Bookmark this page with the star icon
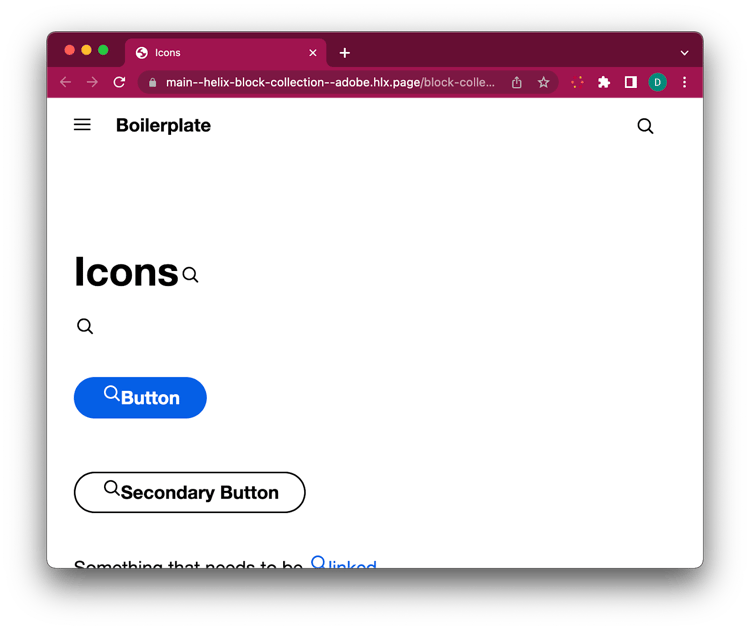 tap(544, 83)
